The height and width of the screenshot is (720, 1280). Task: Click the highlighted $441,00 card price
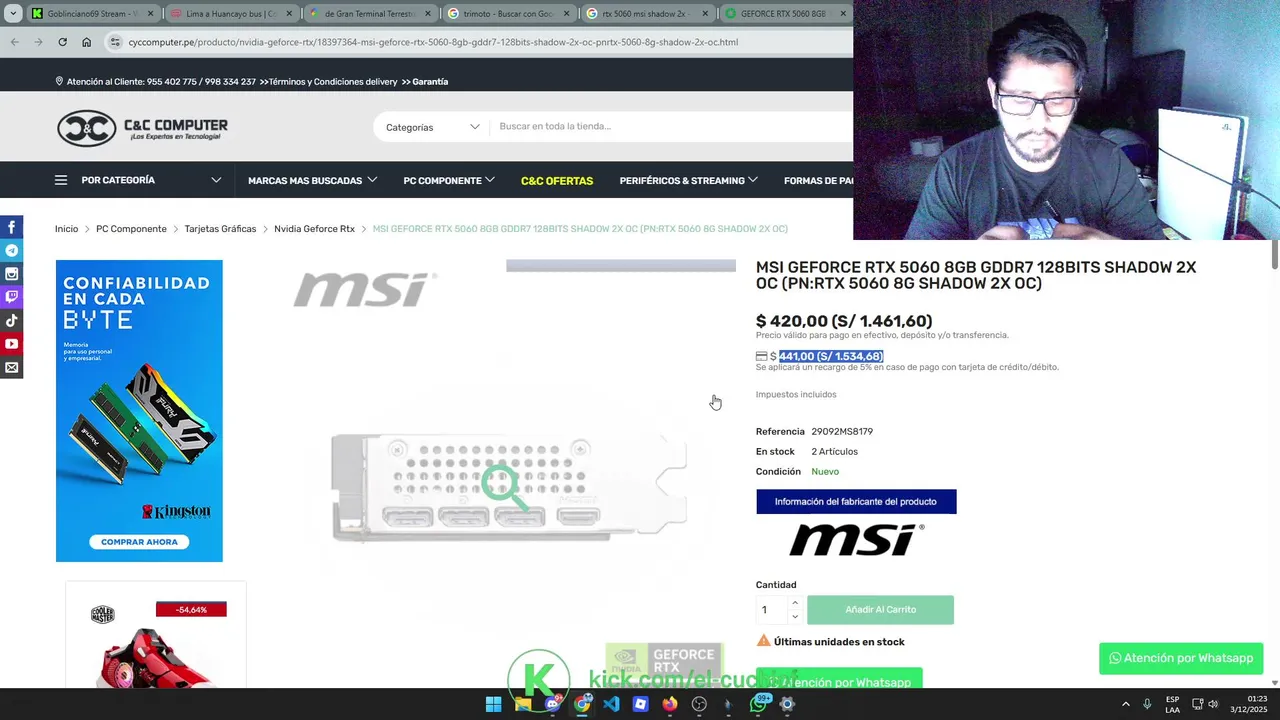tap(831, 356)
